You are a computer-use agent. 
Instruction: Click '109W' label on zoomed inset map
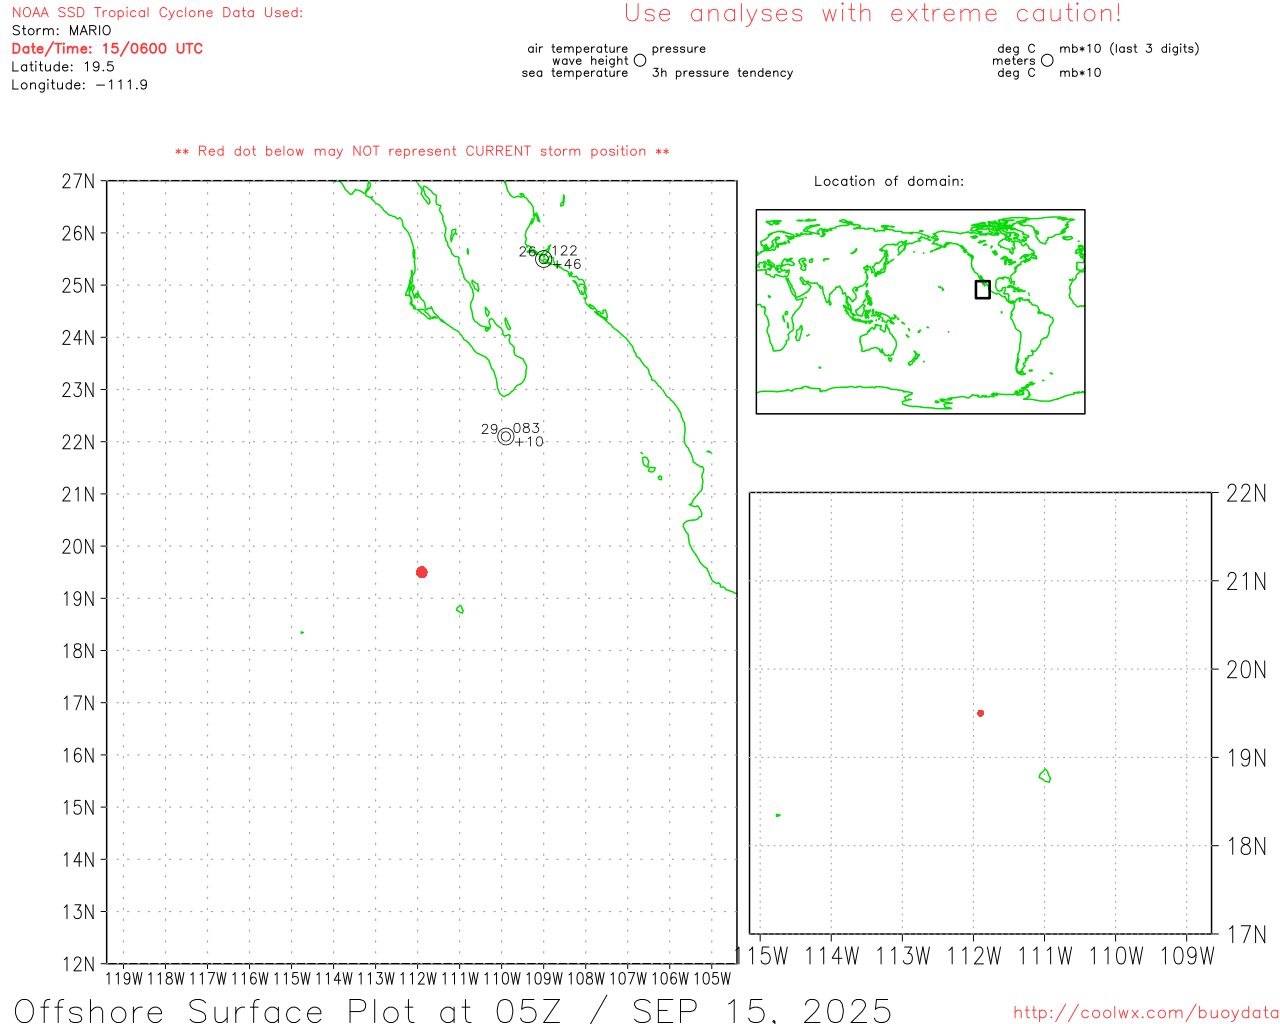click(1187, 956)
